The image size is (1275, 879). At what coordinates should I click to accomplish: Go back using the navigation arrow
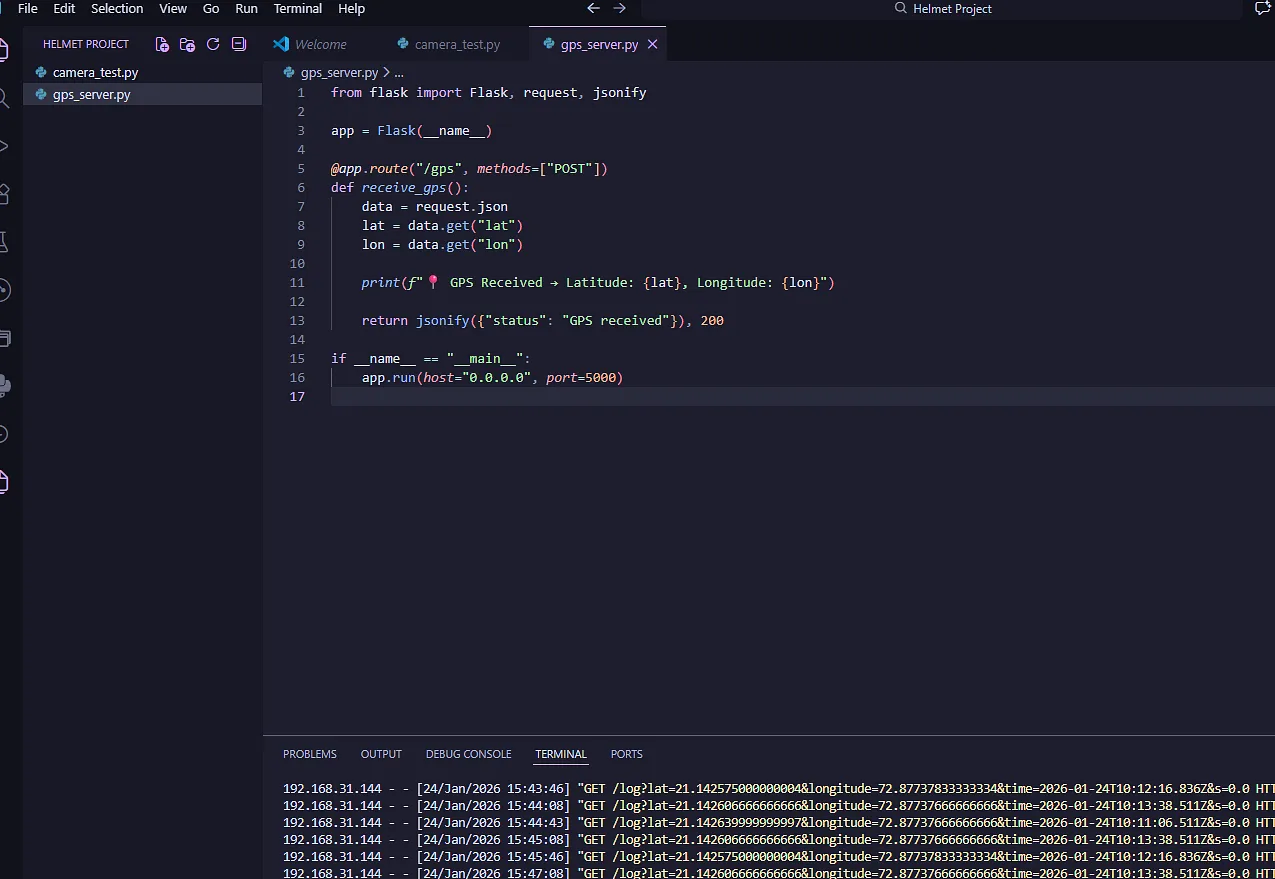pos(593,8)
